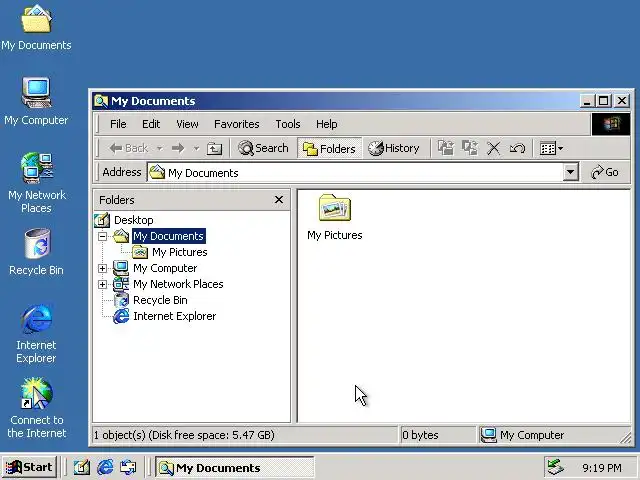Click the Forward arrow toolbar button
The image size is (640, 480).
tap(178, 148)
